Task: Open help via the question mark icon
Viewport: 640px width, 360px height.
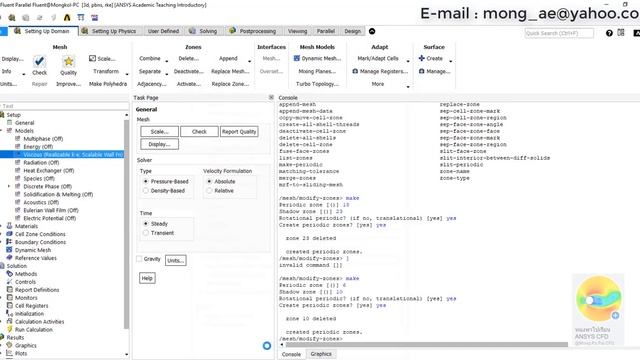Action: tap(609, 33)
